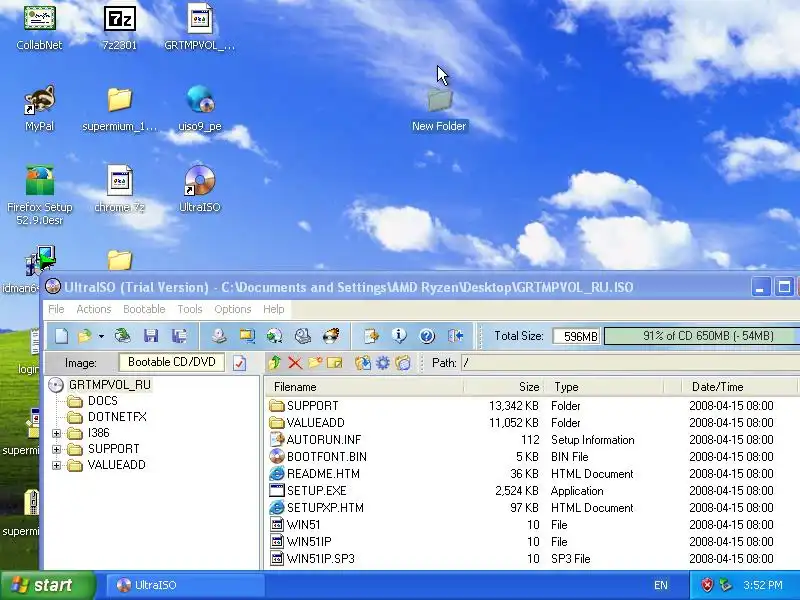Open the Help menu
The image size is (800, 600).
[273, 309]
